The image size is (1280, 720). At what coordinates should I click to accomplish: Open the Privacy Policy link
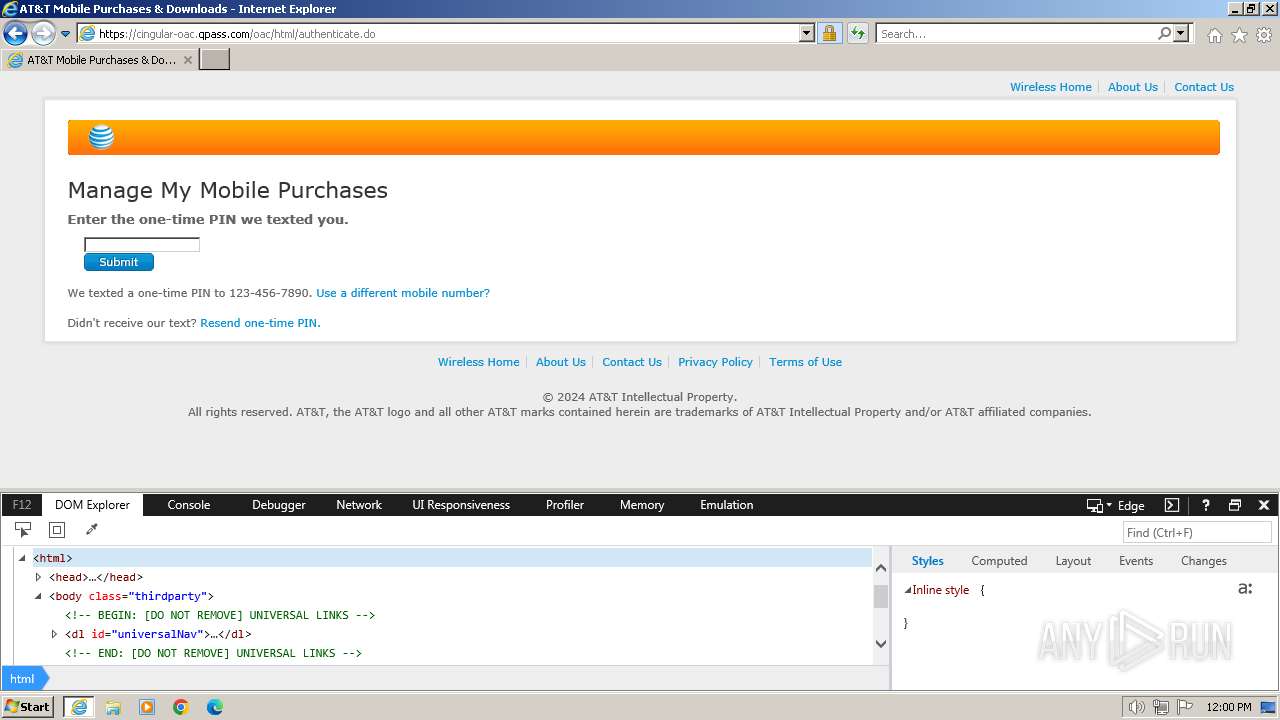pyautogui.click(x=715, y=362)
